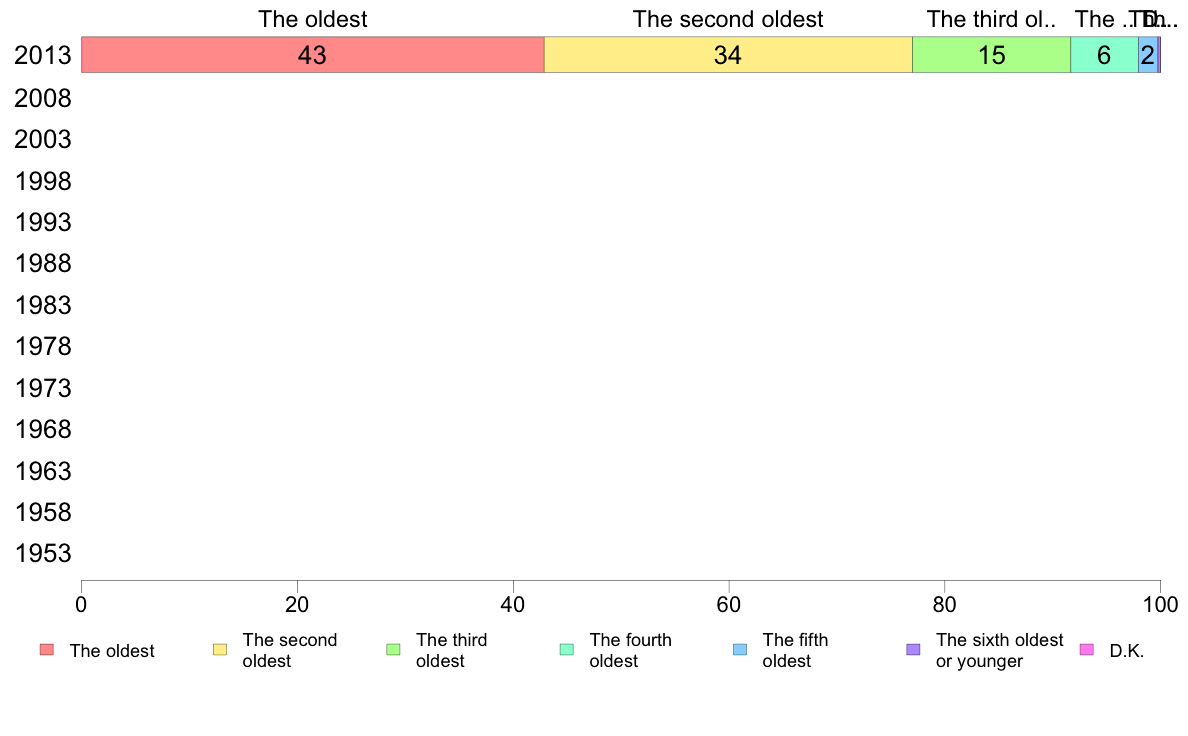Click the blue 'The fifth oldest' legend swatch
Screen dimensions: 1188x736
click(740, 650)
